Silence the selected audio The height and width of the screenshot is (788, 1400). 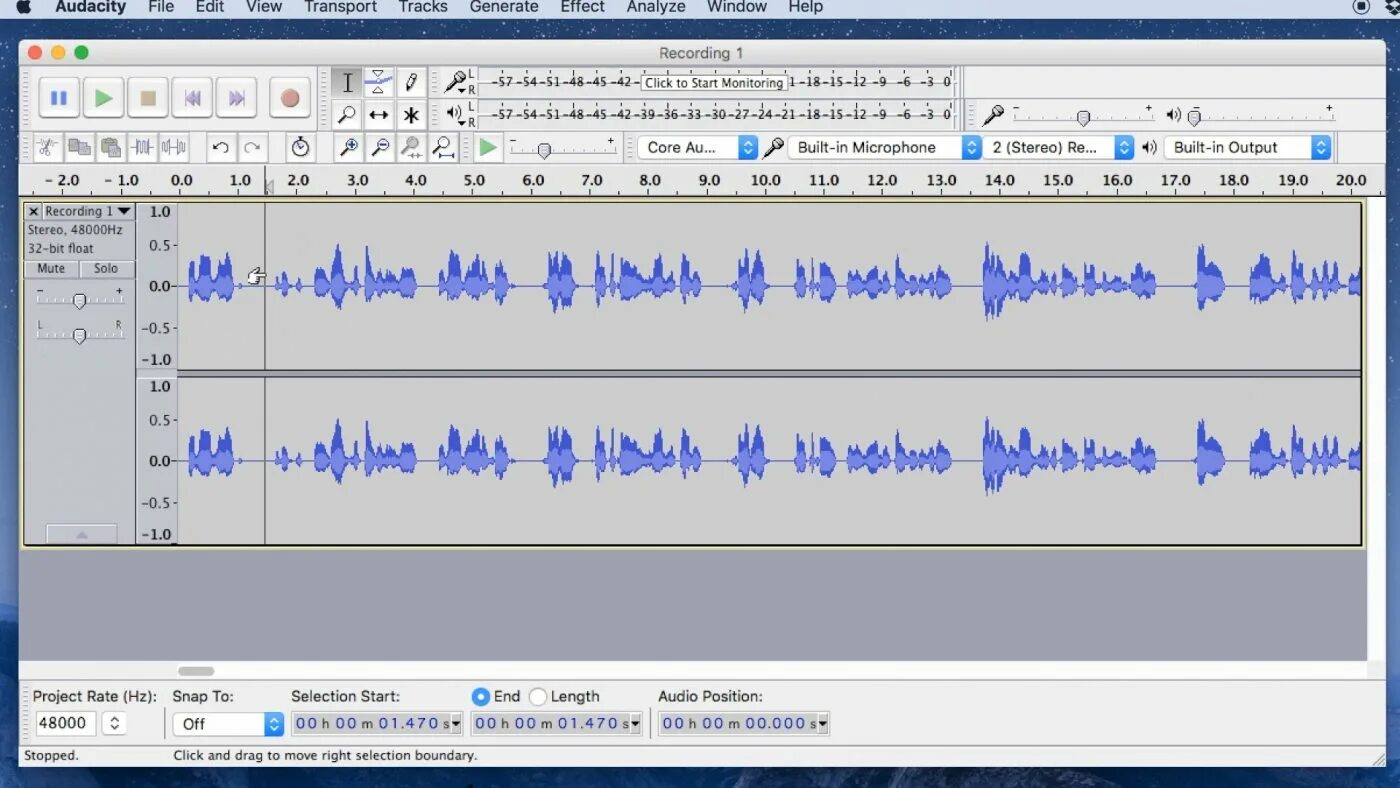pos(174,148)
